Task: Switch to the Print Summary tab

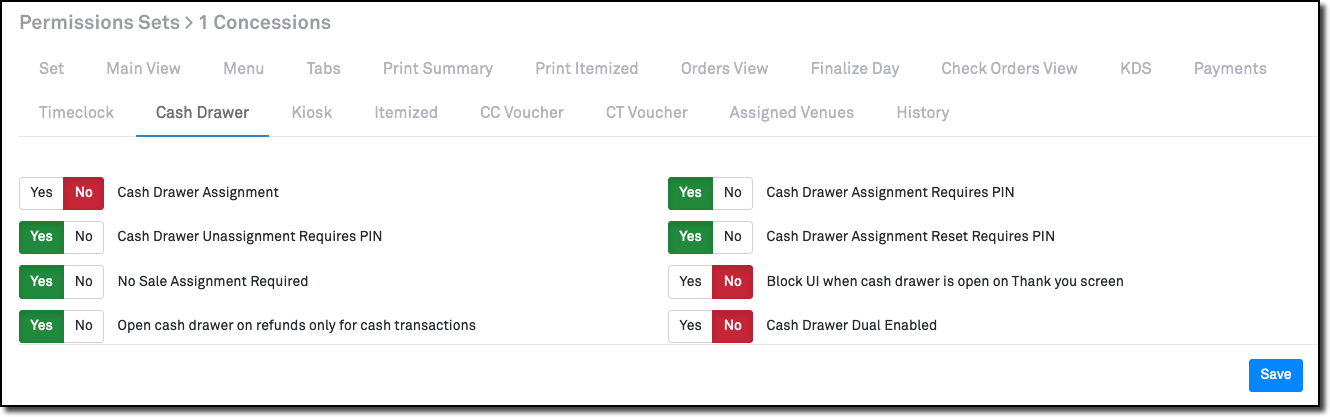Action: coord(437,69)
